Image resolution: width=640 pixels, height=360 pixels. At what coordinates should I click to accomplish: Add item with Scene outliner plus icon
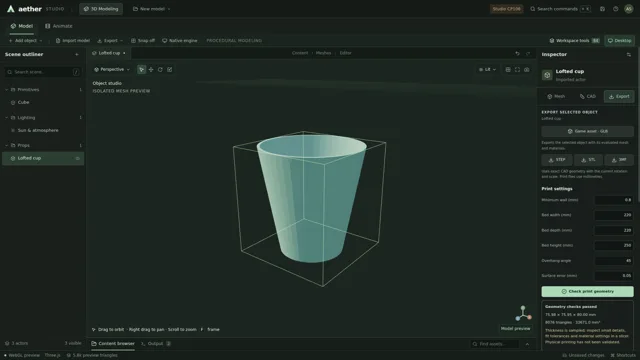[x=77, y=54]
